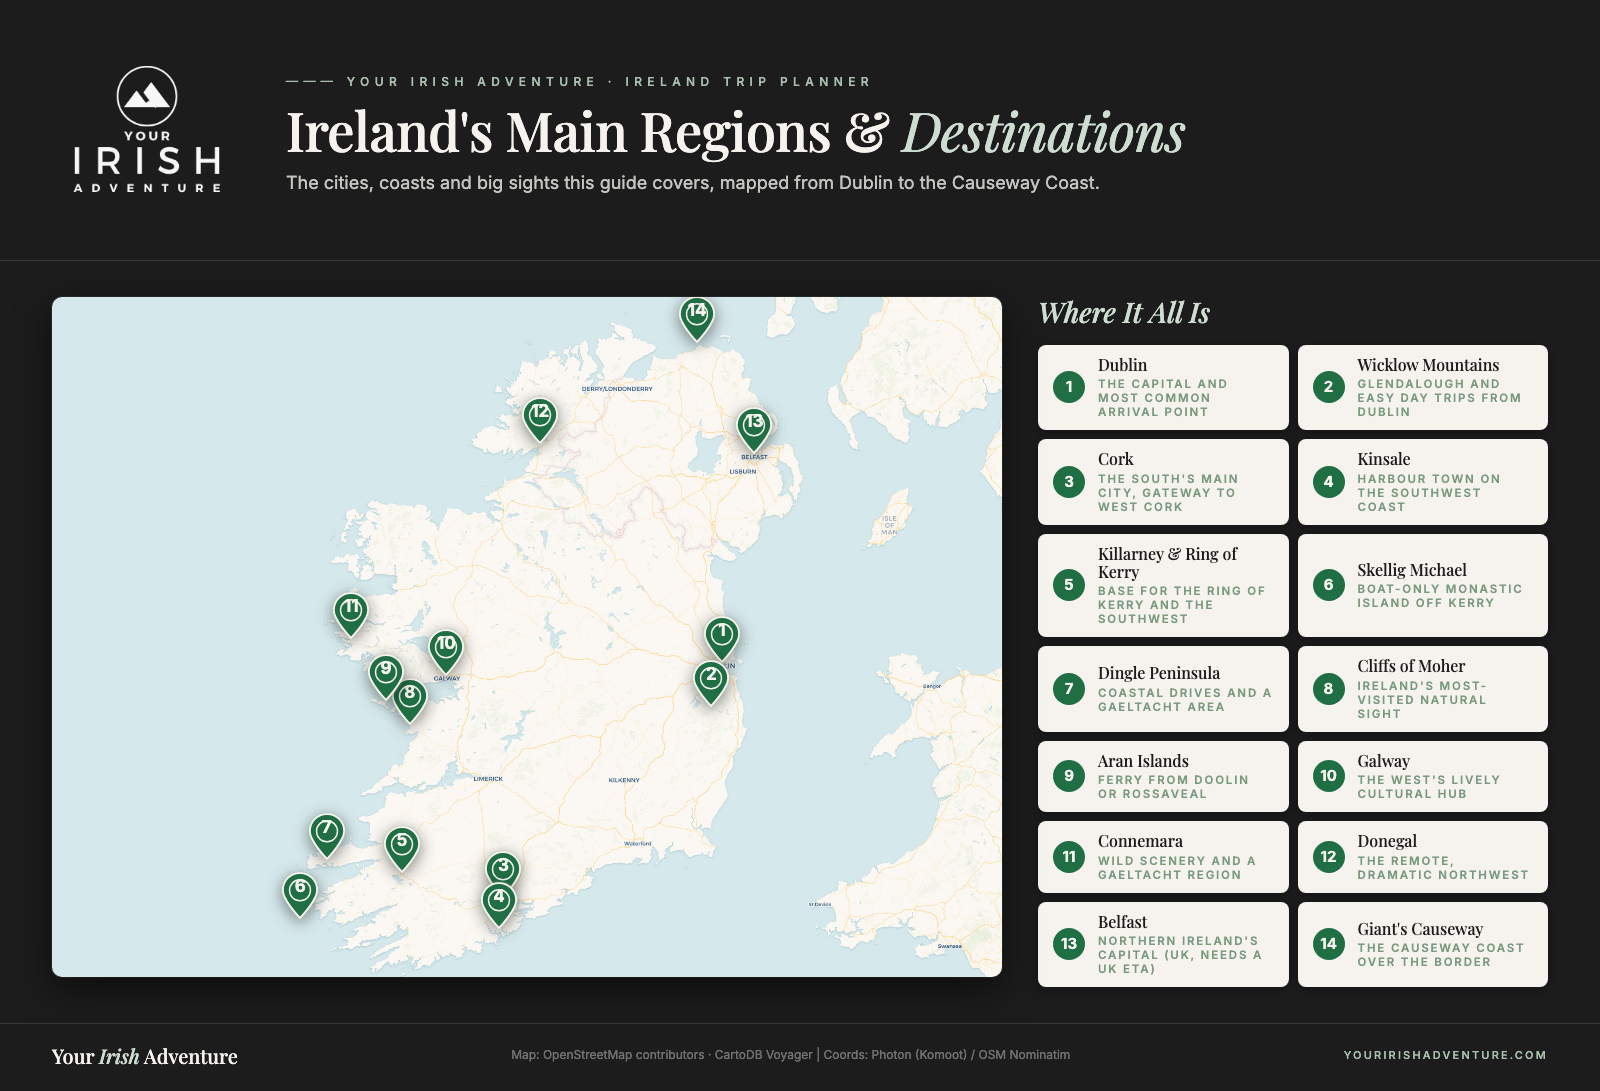Select the Galway legend card title

[x=1383, y=761]
